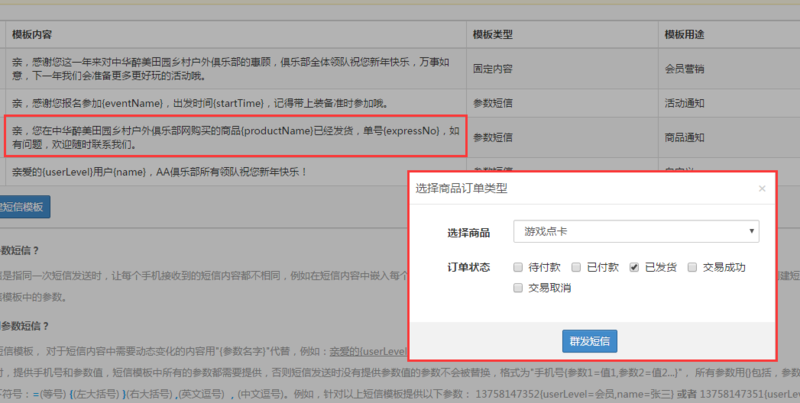
Task: Check the 待付款 order status box
Action: [x=517, y=268]
